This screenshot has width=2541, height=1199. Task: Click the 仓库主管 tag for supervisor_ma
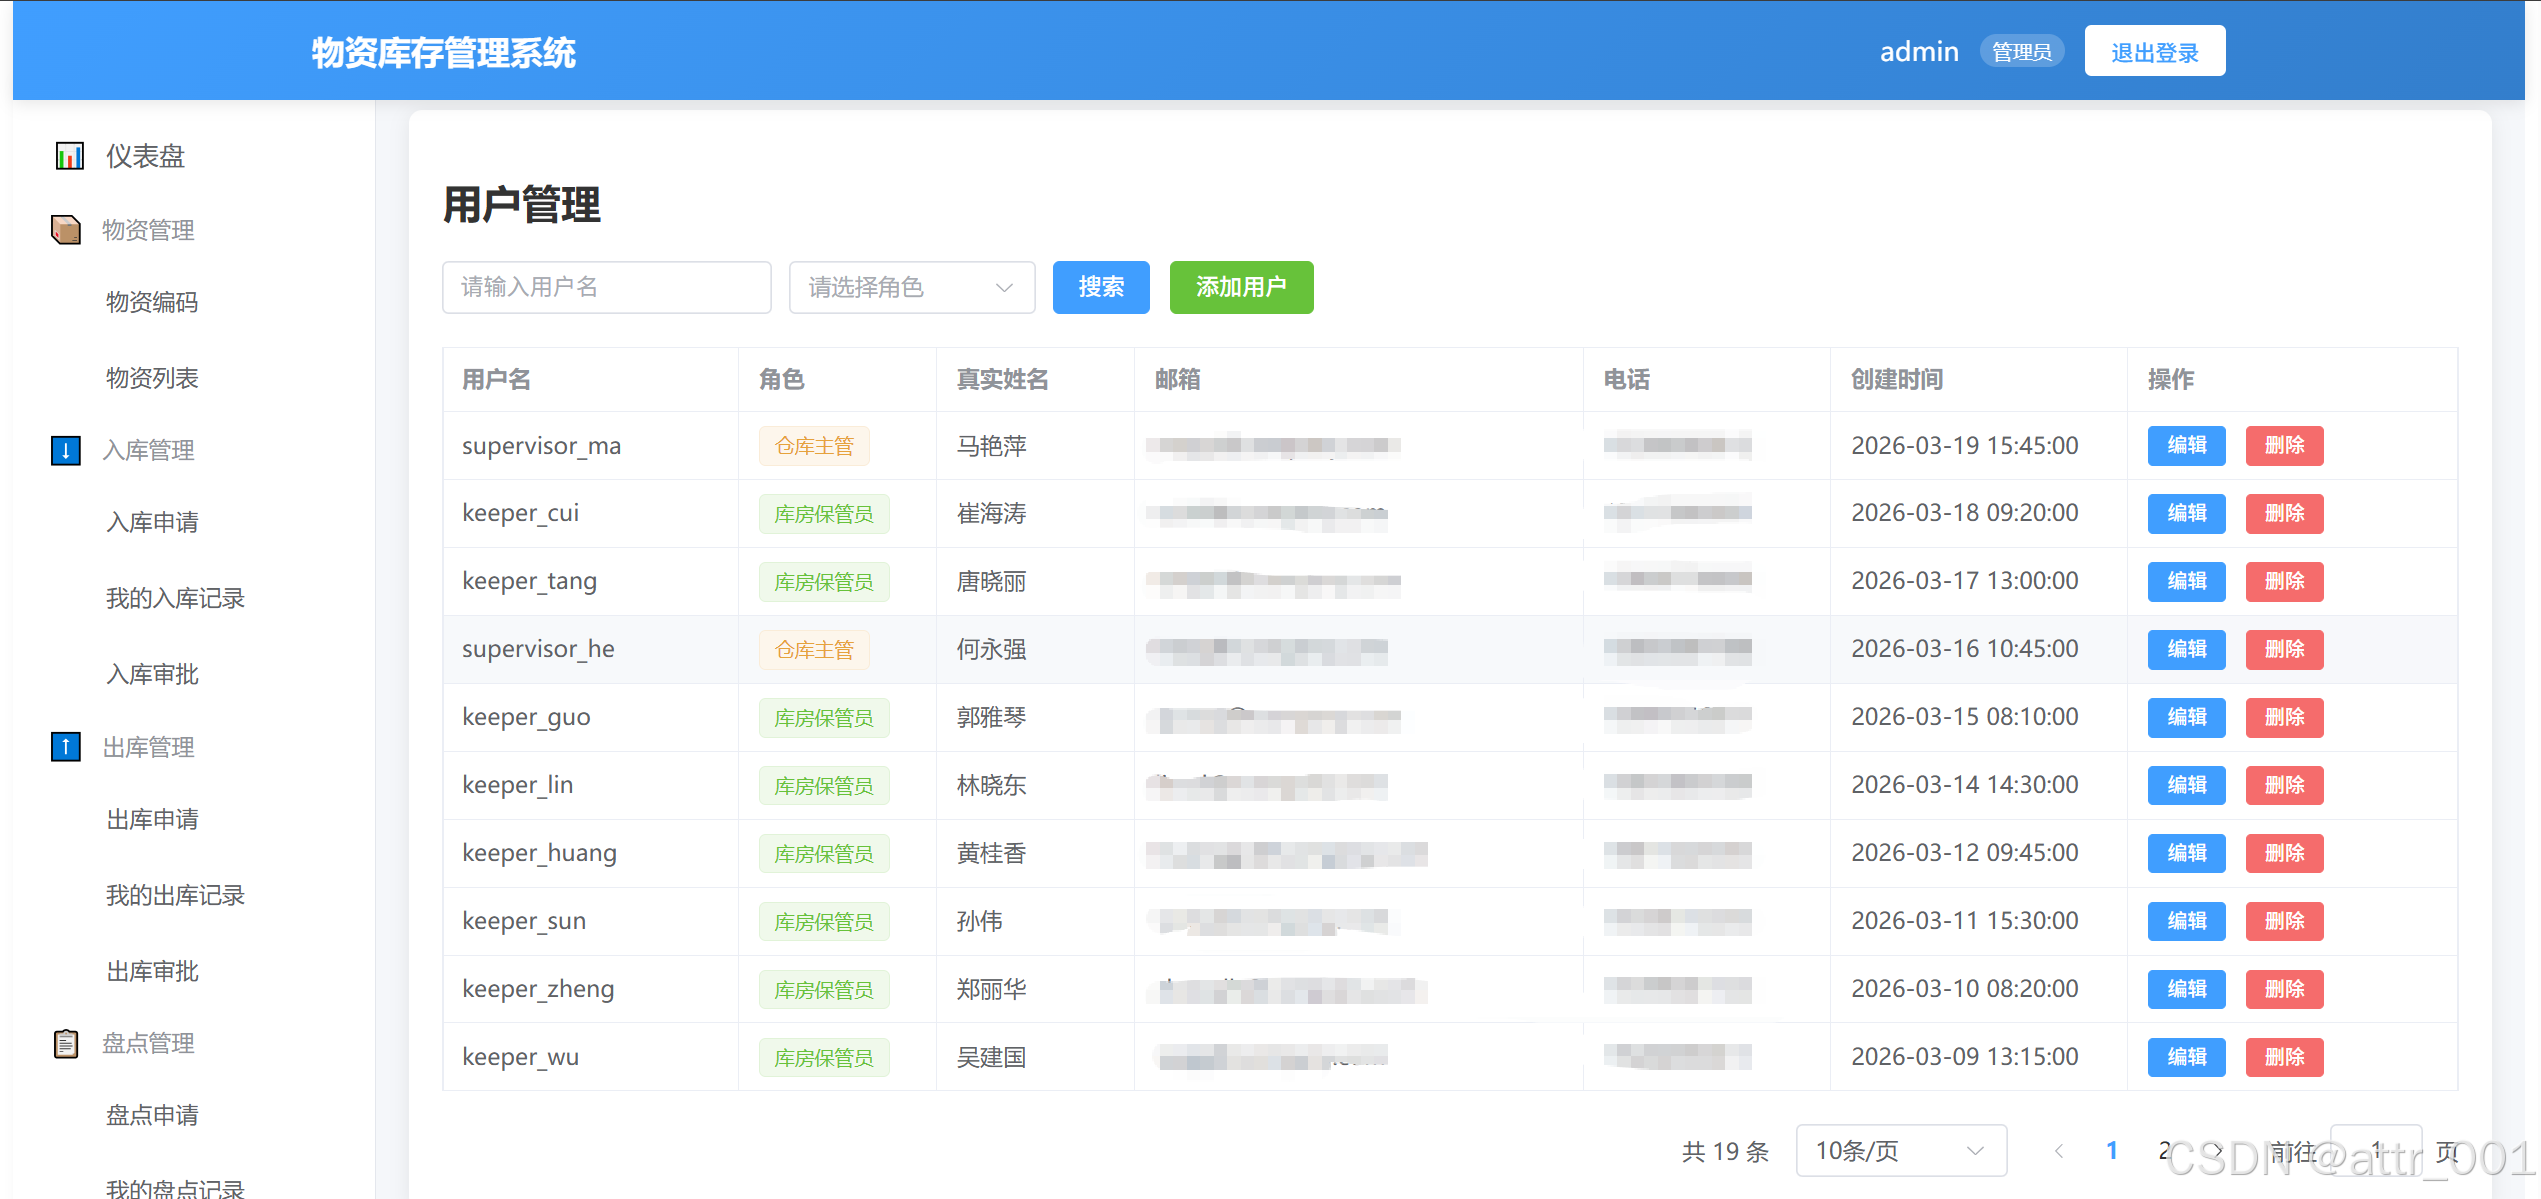point(814,446)
